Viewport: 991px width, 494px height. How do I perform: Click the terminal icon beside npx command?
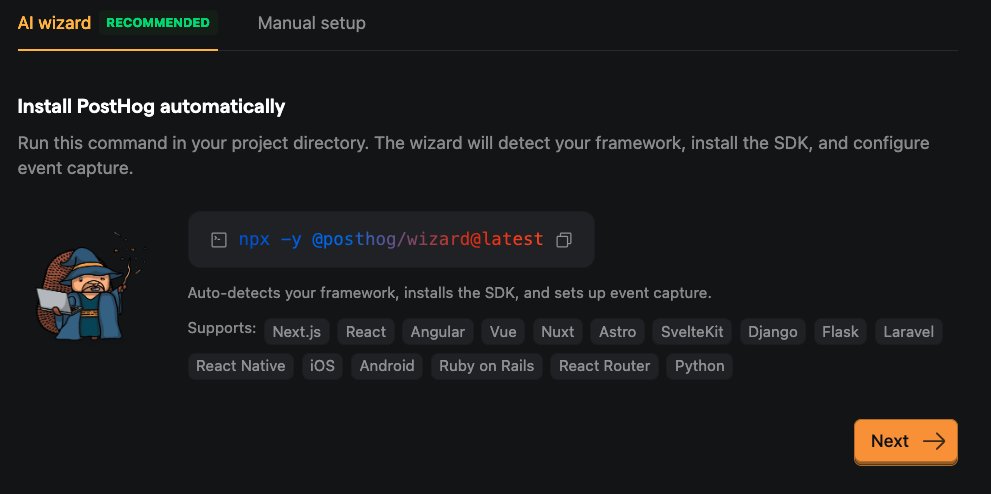pos(219,239)
